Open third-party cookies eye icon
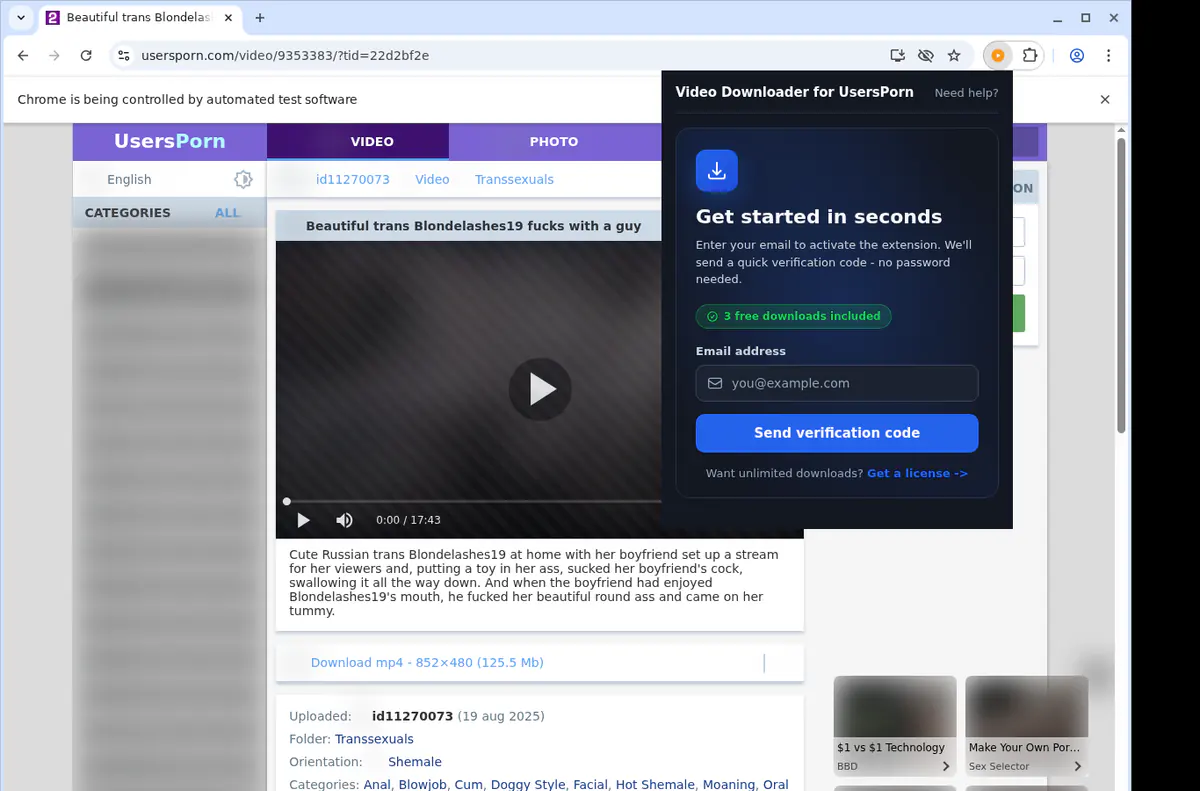Viewport: 1200px width, 791px height. pos(926,56)
